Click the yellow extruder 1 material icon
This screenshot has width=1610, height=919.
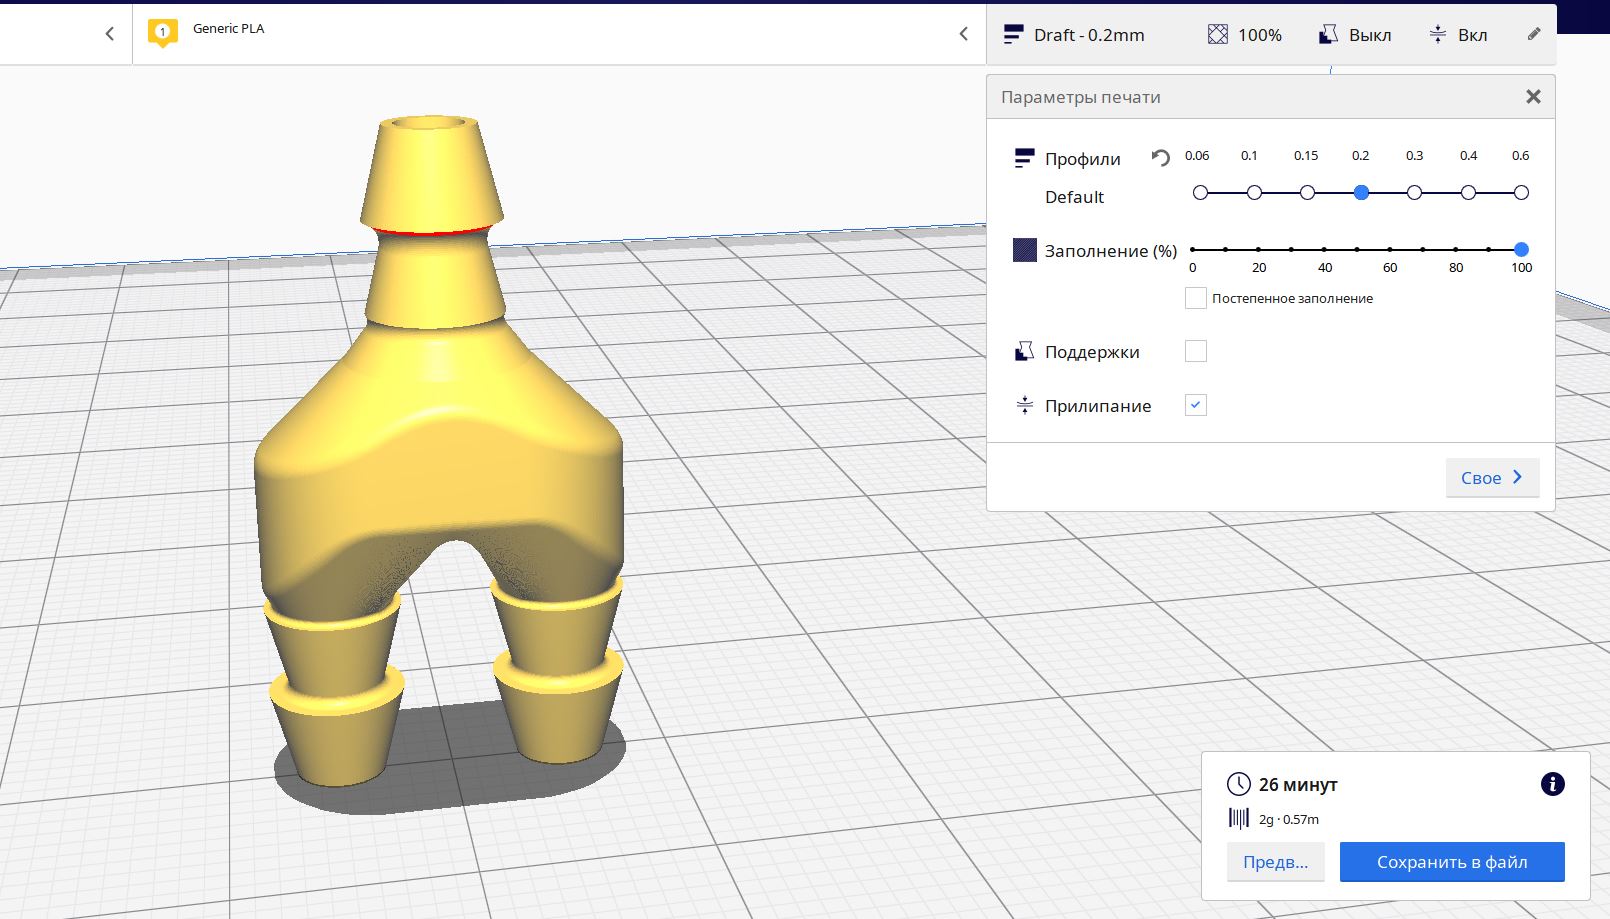pos(162,32)
